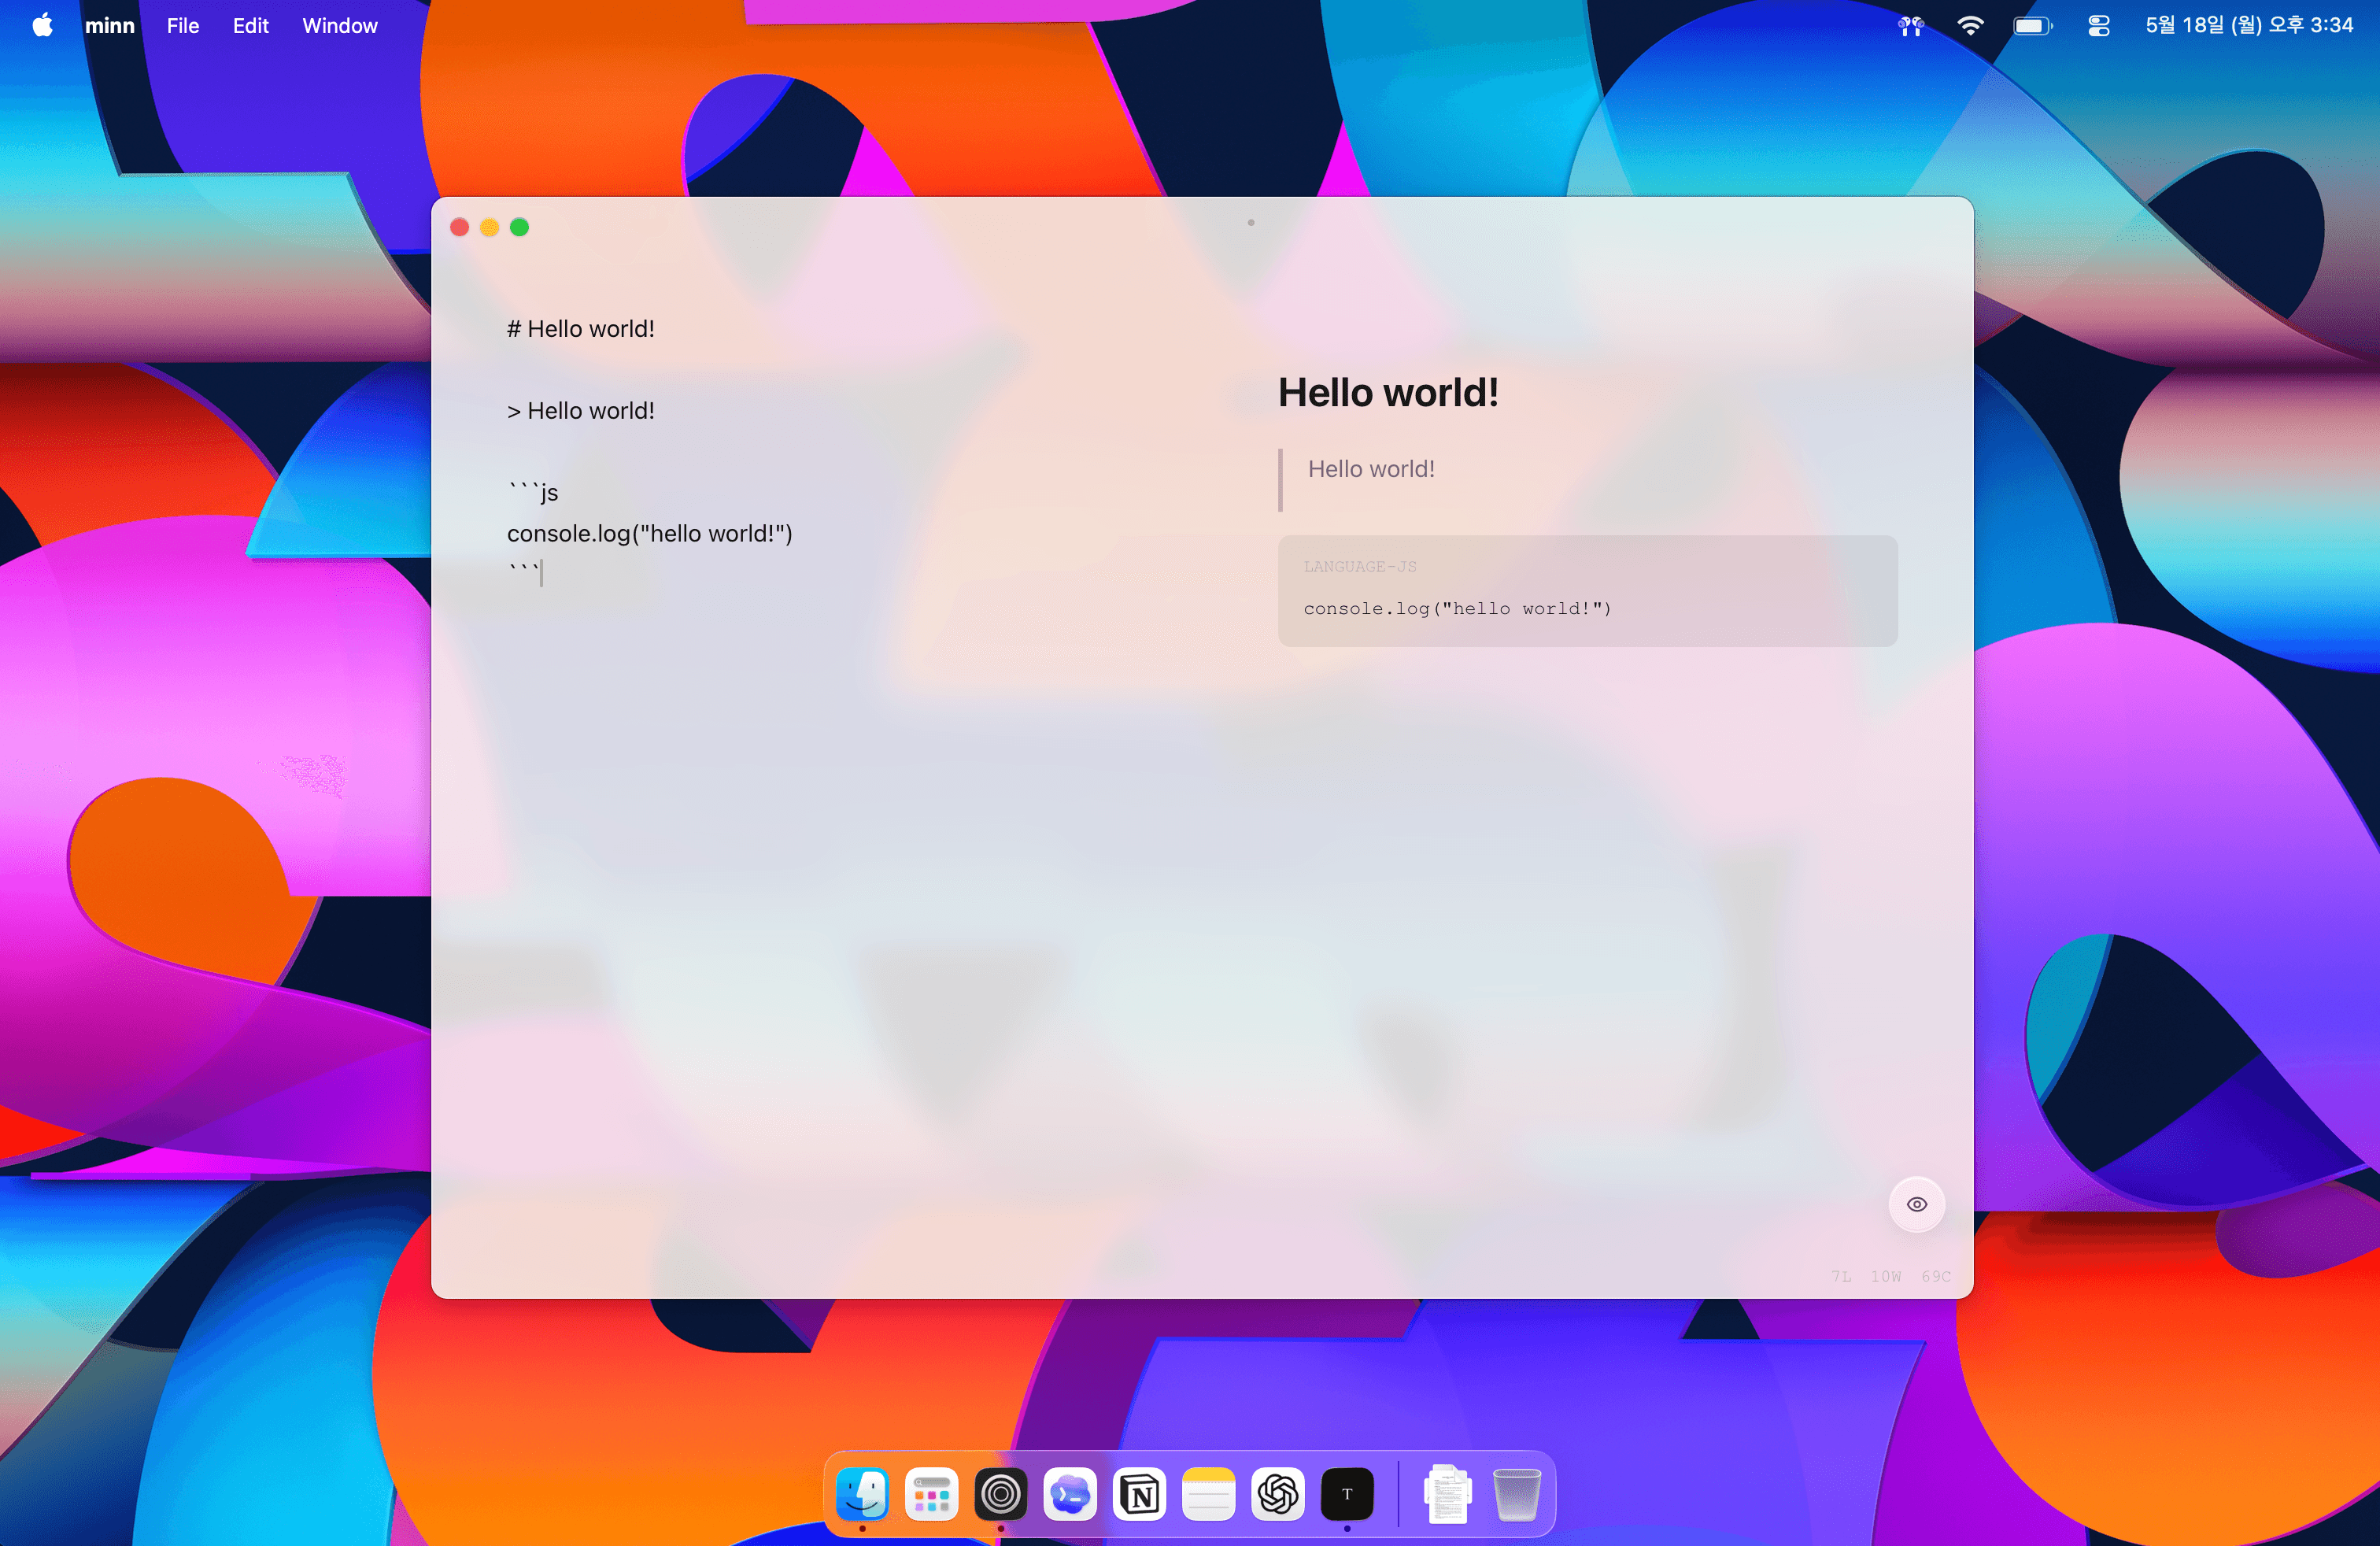Open the Wi-Fi status menu
This screenshot has height=1546, width=2380.
coord(1970,25)
